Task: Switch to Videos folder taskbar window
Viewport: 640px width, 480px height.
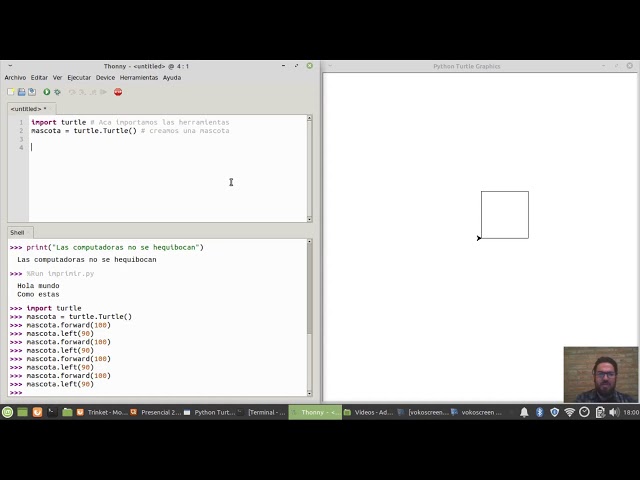Action: (369, 412)
